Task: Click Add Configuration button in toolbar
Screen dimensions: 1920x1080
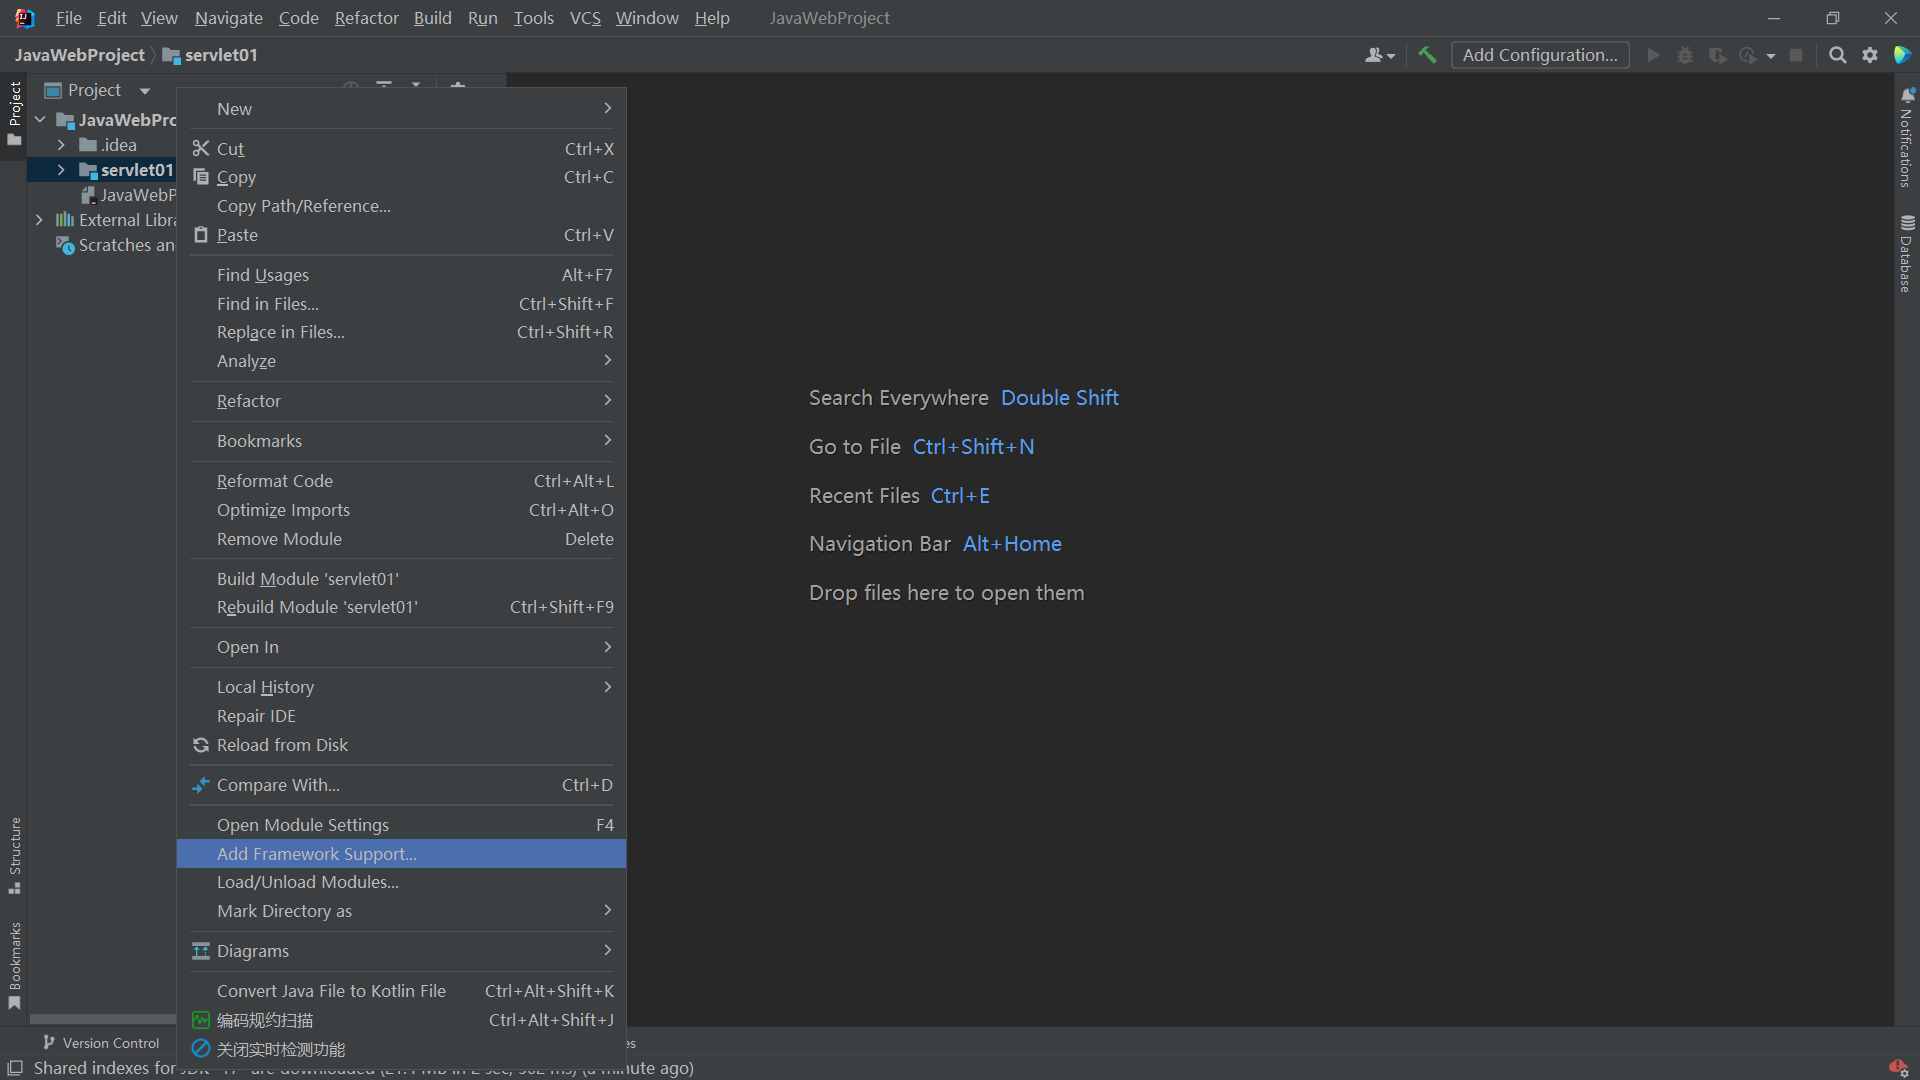Action: tap(1542, 54)
